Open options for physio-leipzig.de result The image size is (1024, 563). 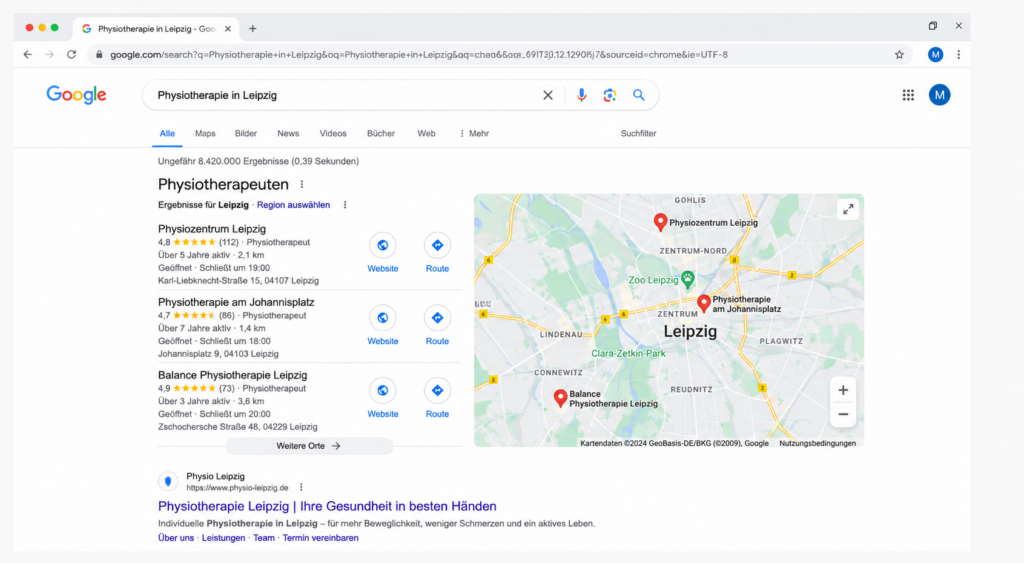point(301,487)
